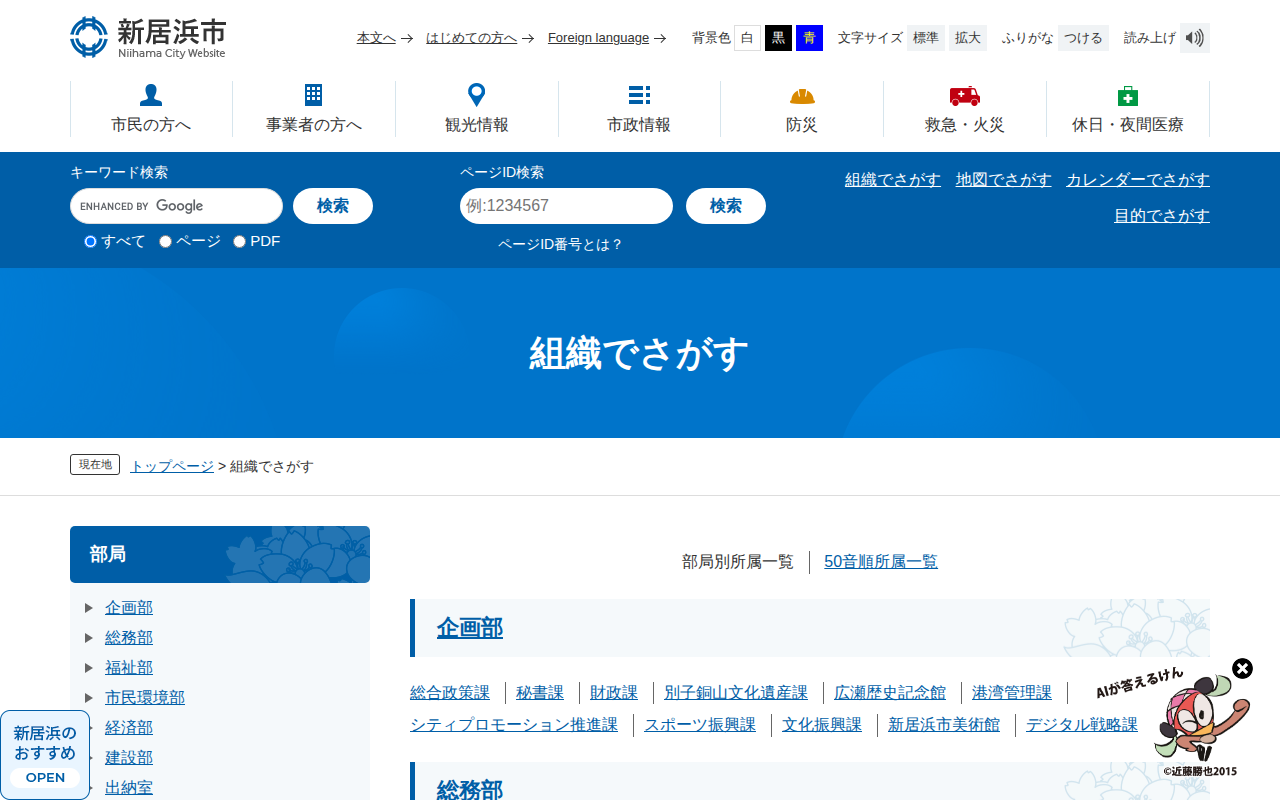Screen dimensions: 1280x800
Task: Select the 防災 helmet icon
Action: pyautogui.click(x=801, y=94)
